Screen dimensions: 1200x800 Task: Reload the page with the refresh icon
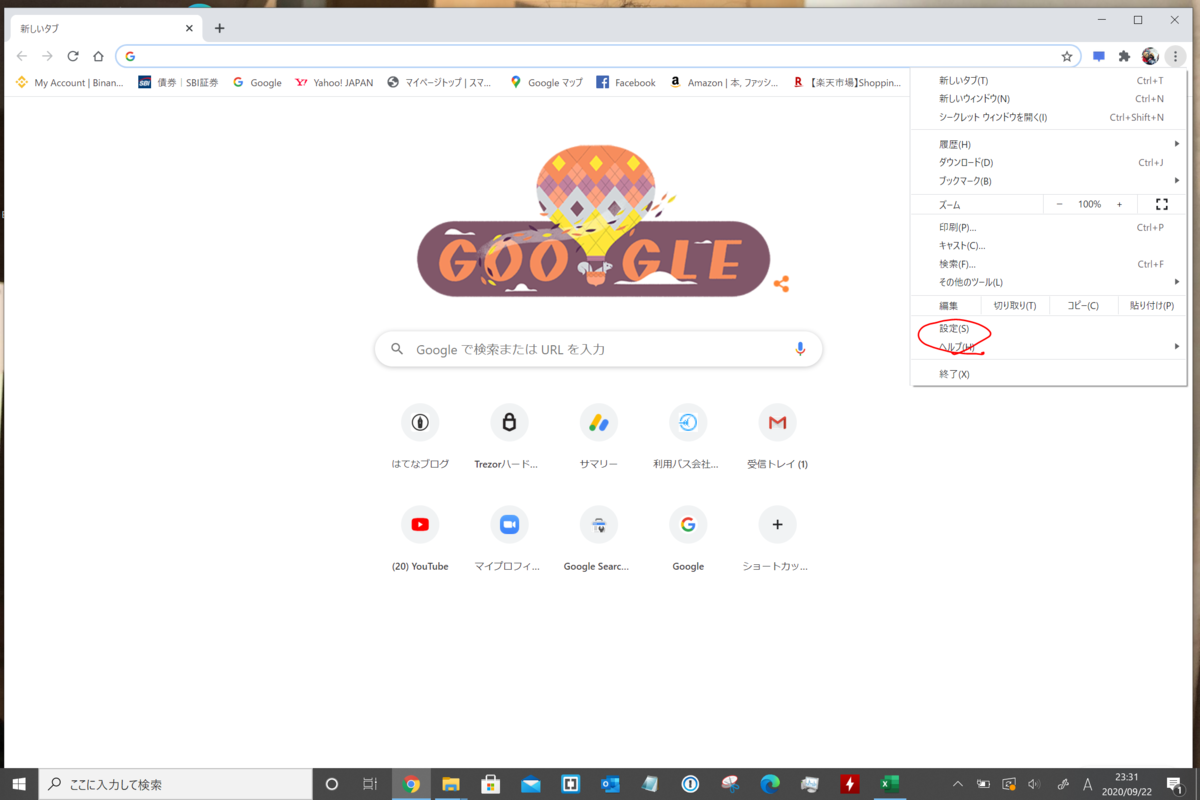[x=73, y=56]
